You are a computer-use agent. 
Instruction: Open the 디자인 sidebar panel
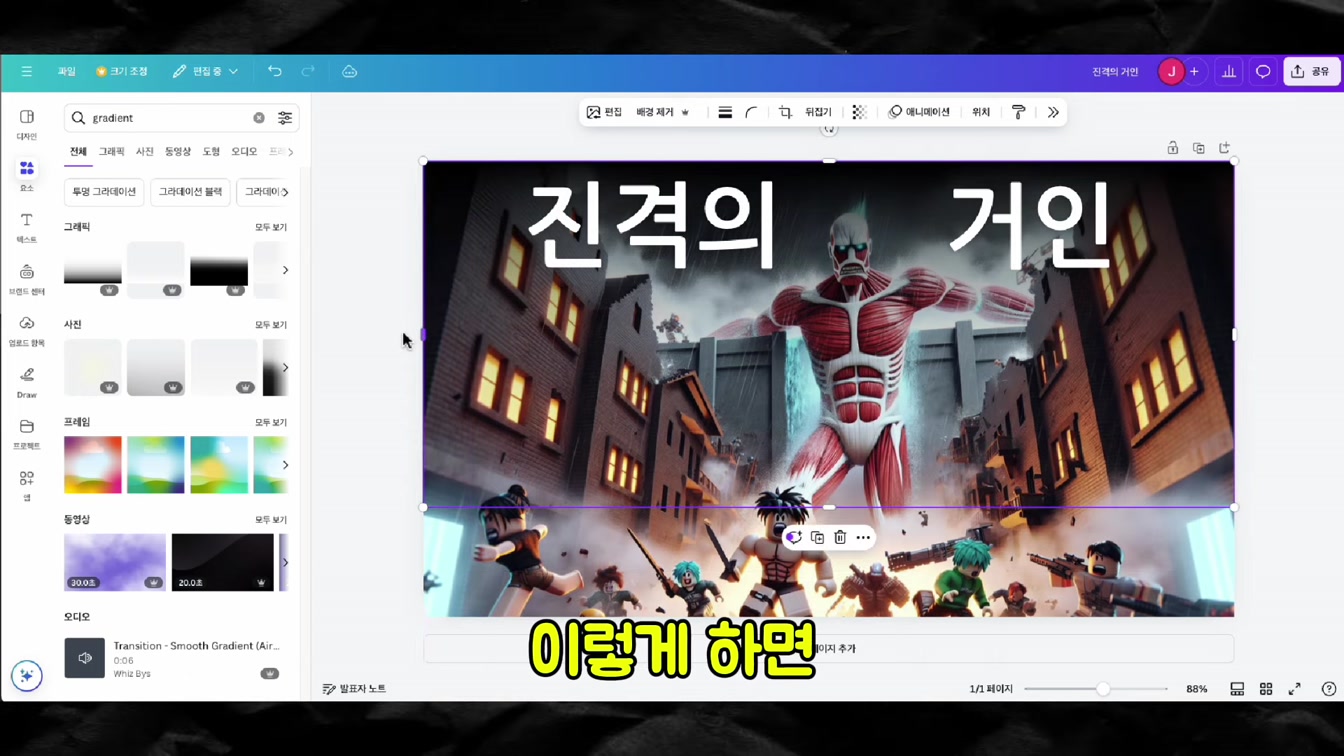click(x=27, y=125)
